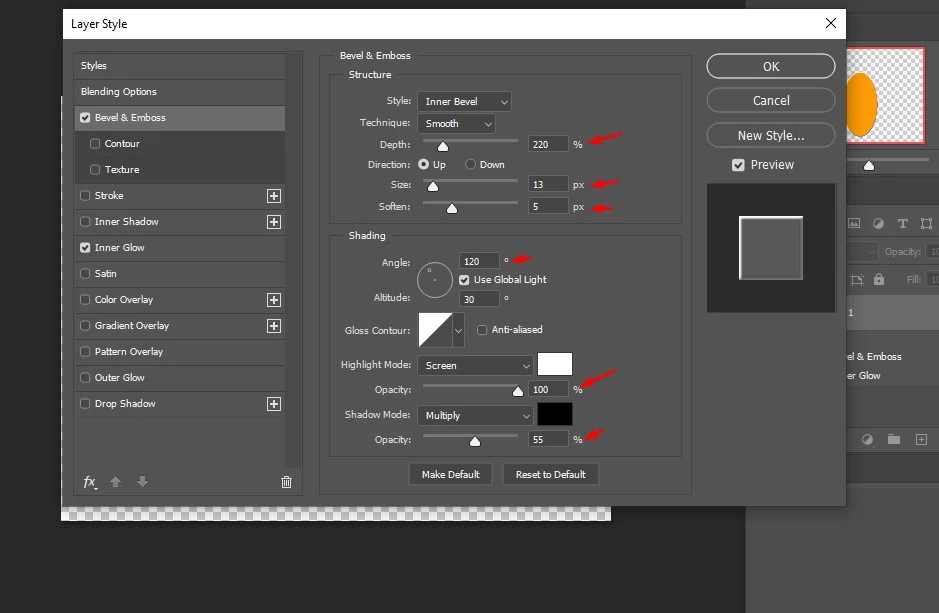The image size is (939, 613).
Task: Click the Cancel button
Action: pos(771,101)
